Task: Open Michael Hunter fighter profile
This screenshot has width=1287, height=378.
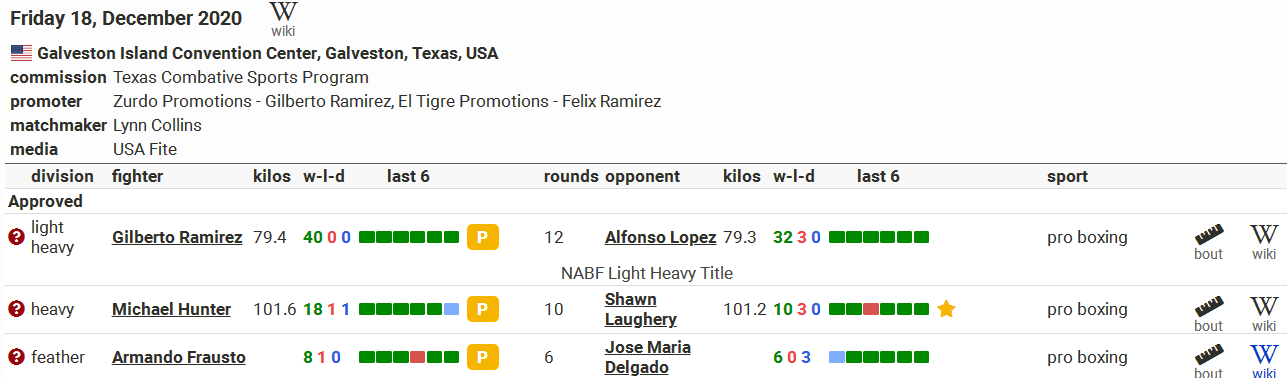Action: tap(171, 310)
